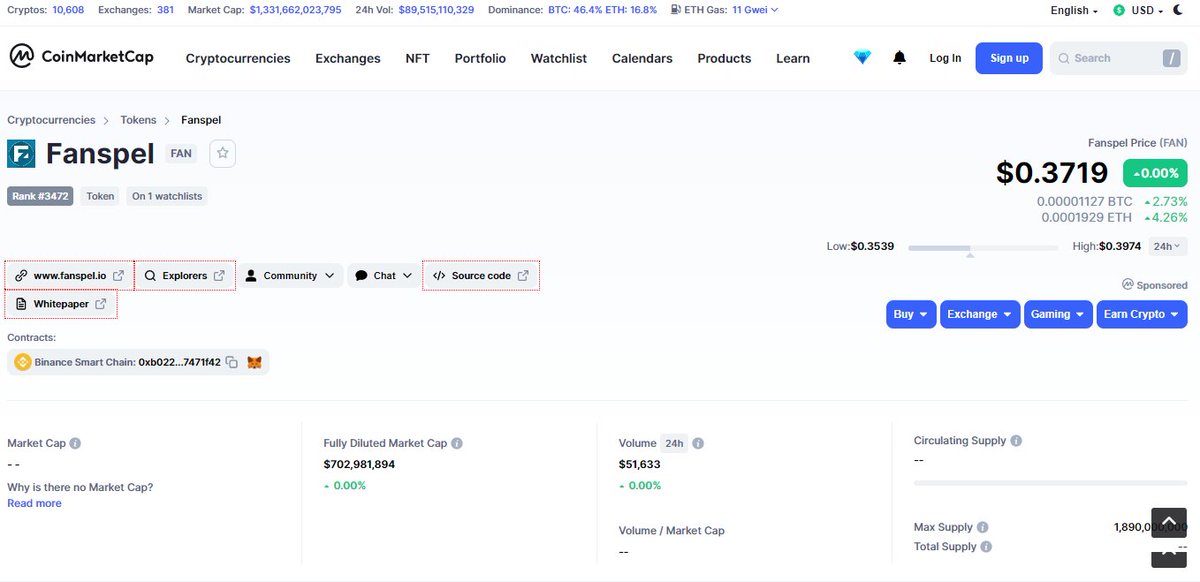Add token to MetaMask fox icon
Viewport: 1200px width, 582px height.
coord(255,362)
